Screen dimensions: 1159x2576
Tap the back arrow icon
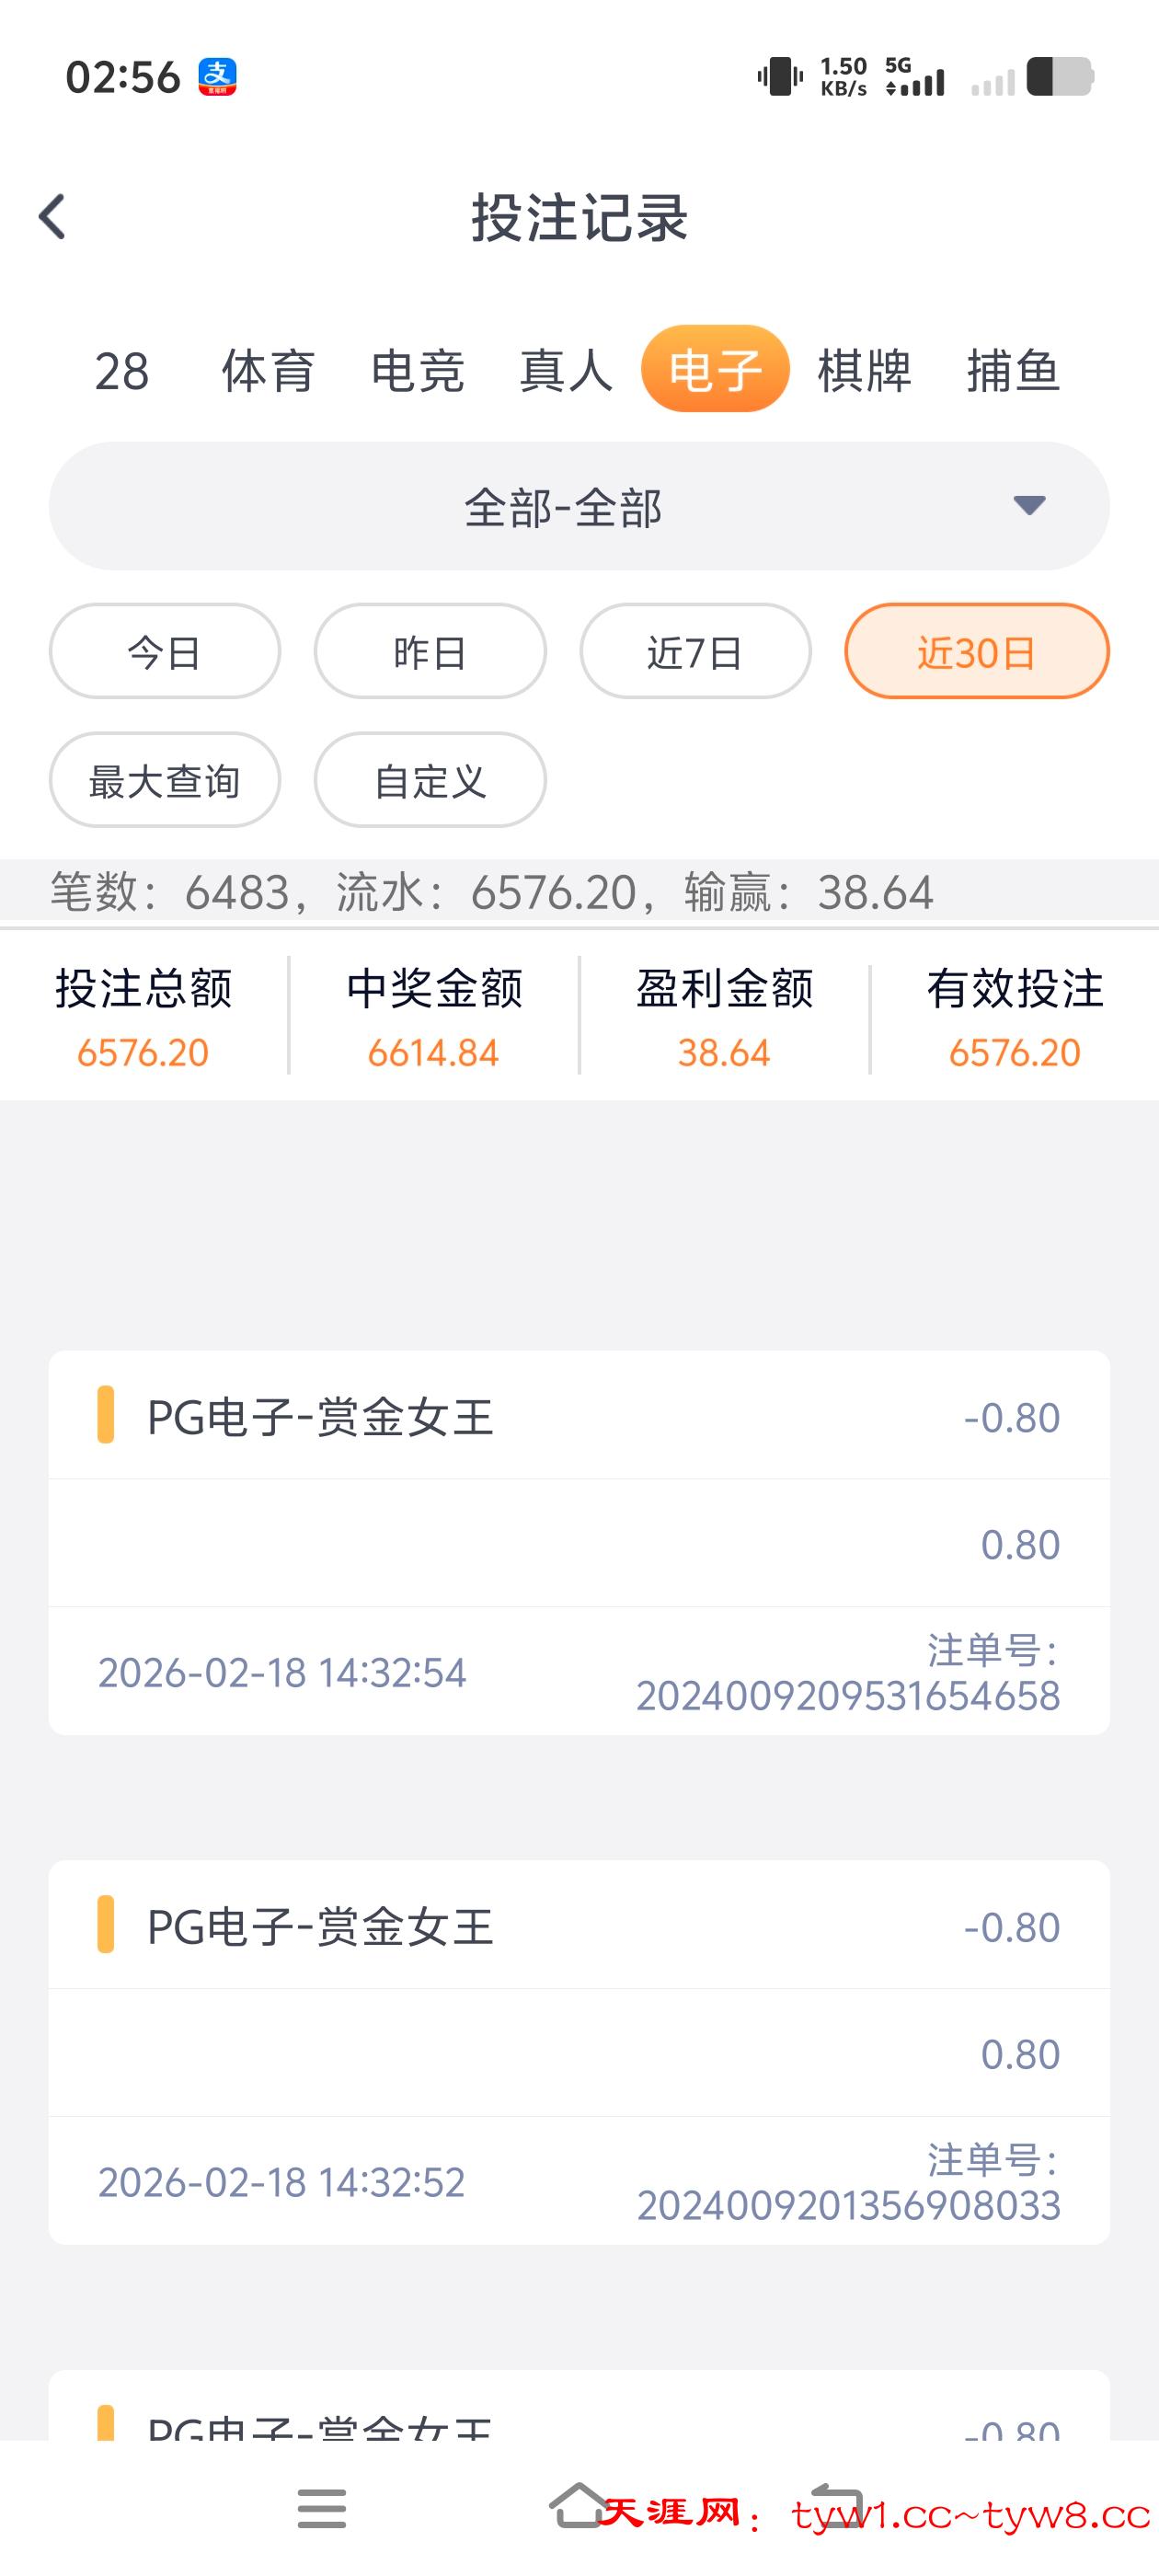click(x=52, y=216)
